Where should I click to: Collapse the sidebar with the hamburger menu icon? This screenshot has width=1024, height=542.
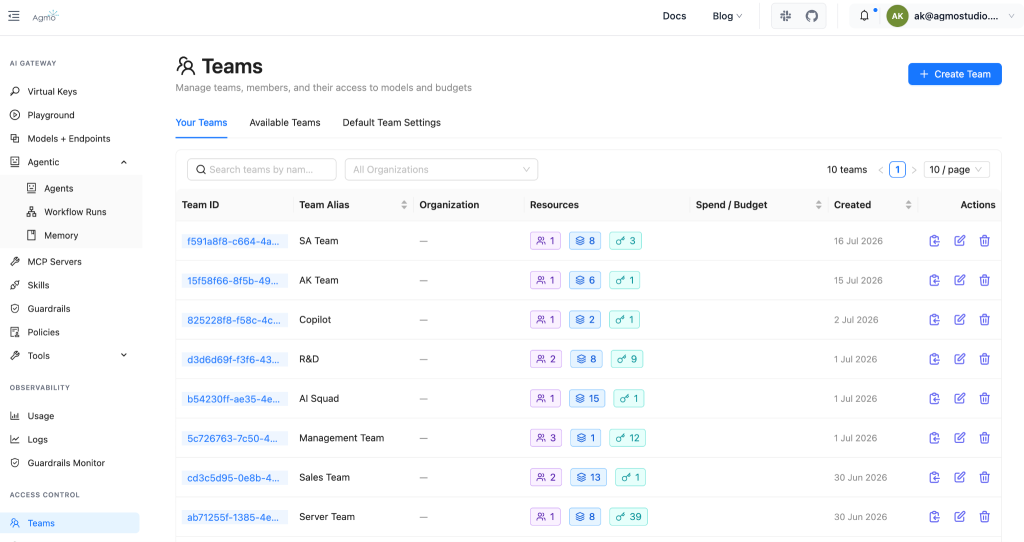tap(14, 16)
